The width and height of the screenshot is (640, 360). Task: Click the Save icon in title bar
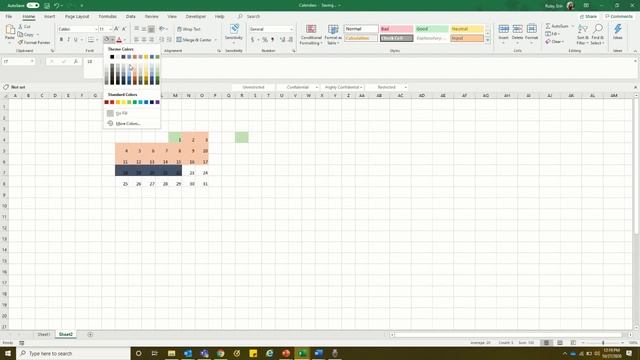[x=47, y=5]
